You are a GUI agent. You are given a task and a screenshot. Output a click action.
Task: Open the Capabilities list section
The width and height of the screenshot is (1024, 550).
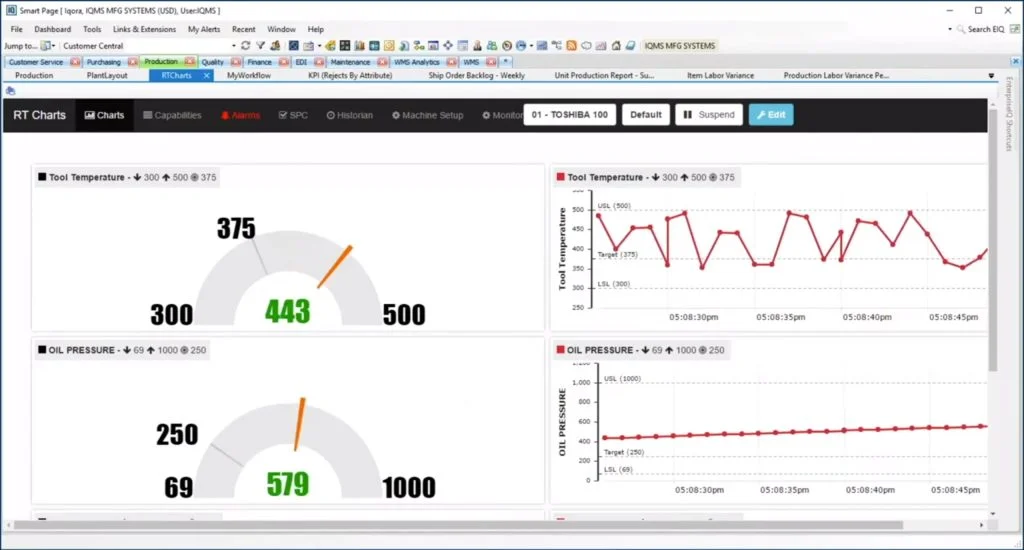[x=172, y=115]
